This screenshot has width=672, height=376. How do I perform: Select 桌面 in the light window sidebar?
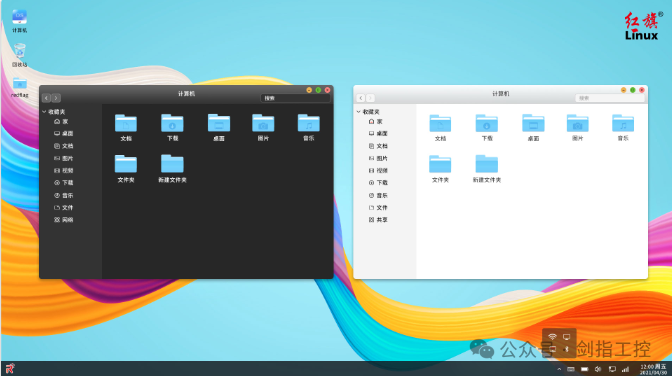tap(378, 133)
